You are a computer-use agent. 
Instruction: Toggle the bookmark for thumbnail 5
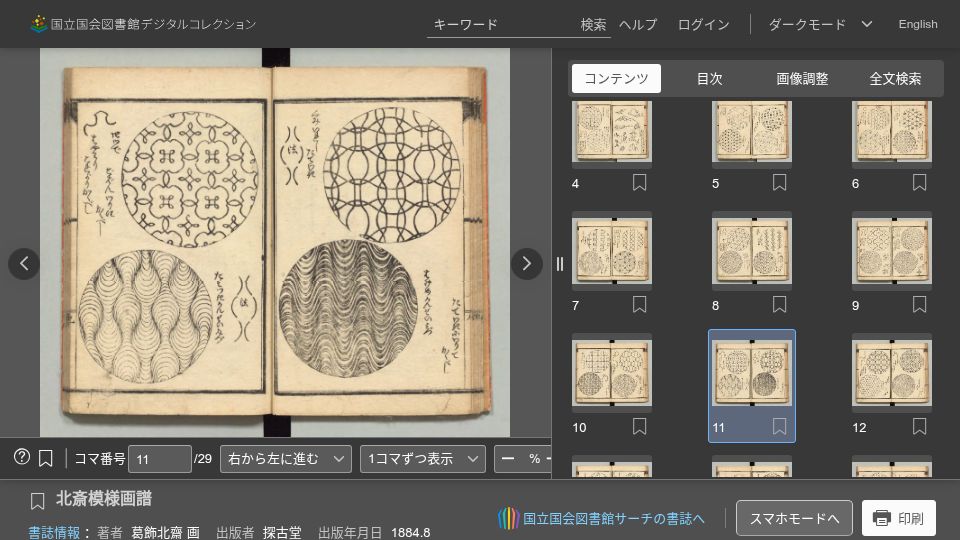point(779,182)
